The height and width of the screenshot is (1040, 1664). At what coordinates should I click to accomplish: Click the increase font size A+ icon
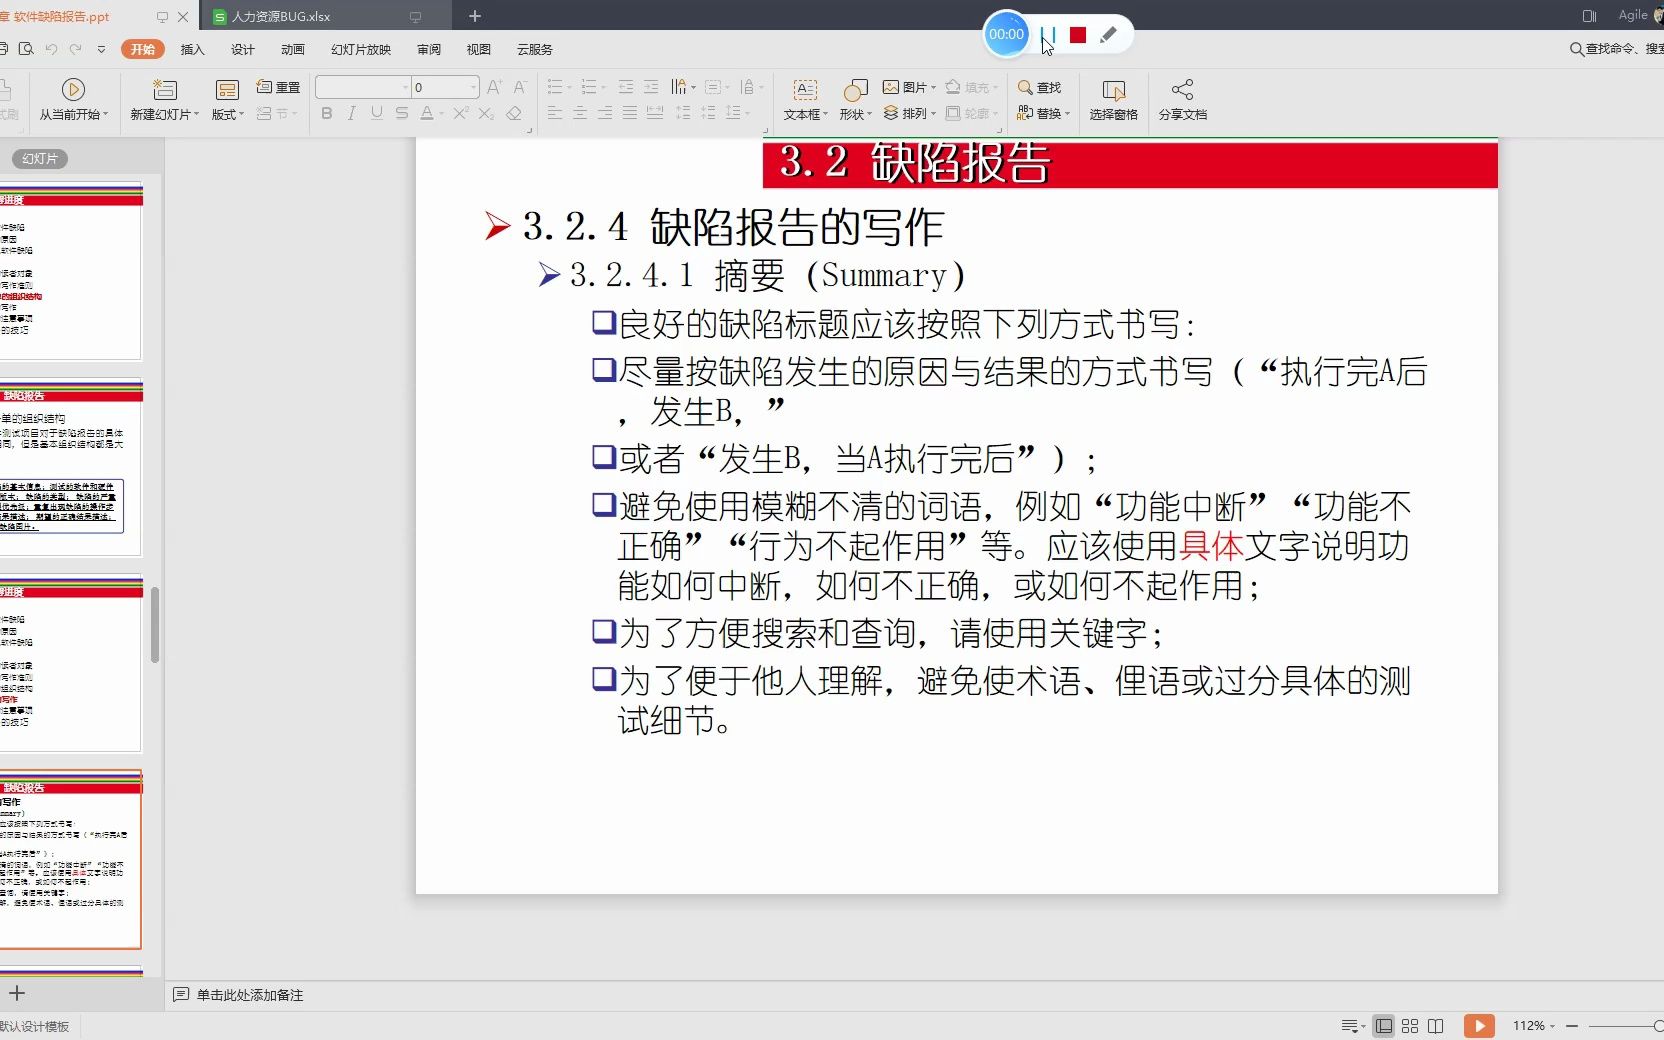tap(494, 87)
